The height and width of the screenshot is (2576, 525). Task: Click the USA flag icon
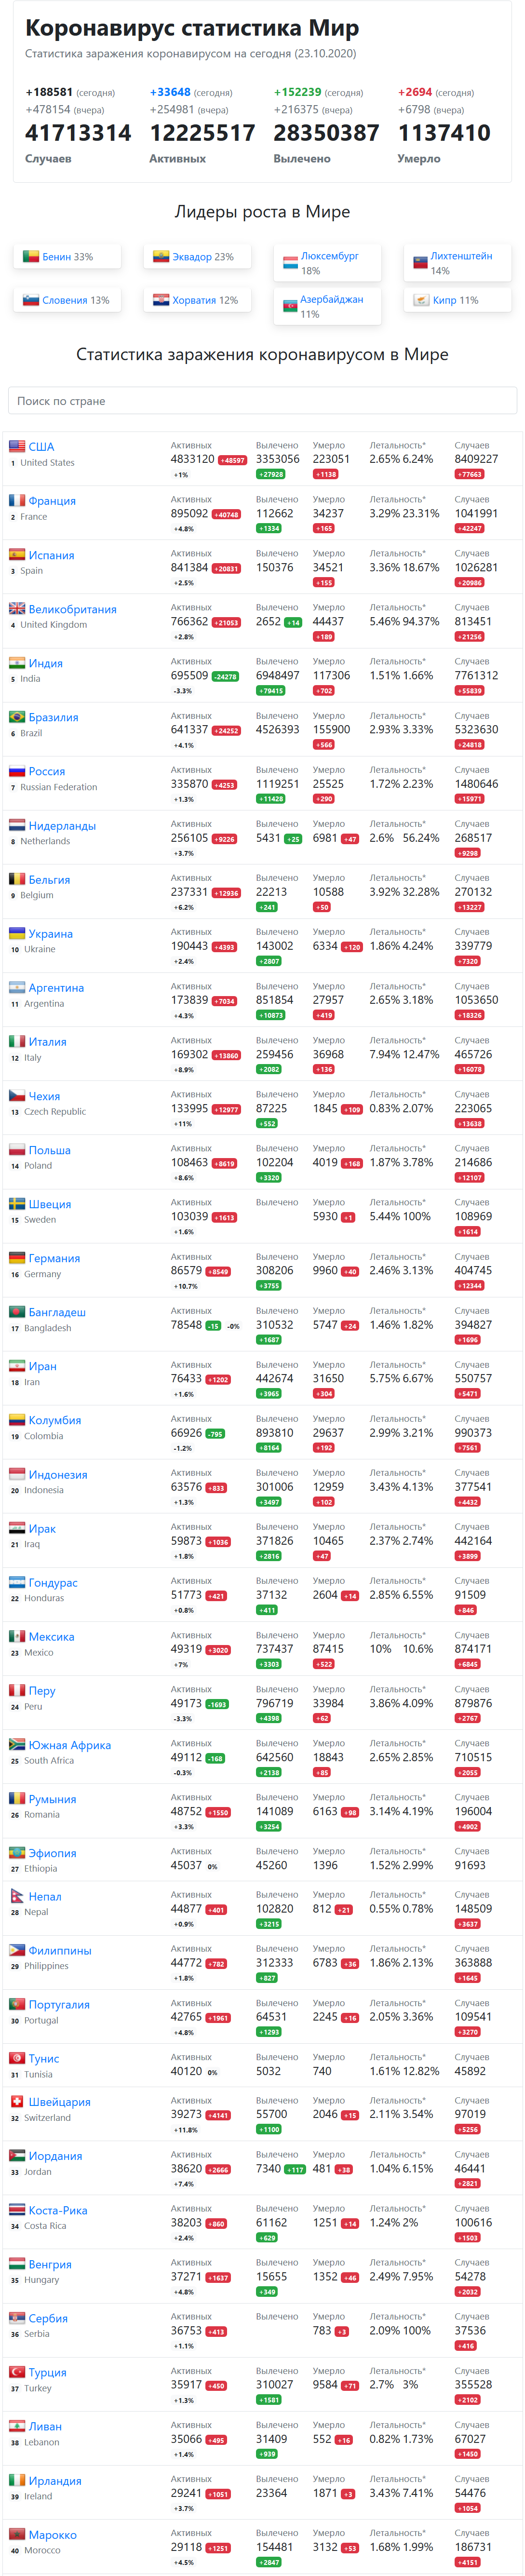(x=17, y=446)
